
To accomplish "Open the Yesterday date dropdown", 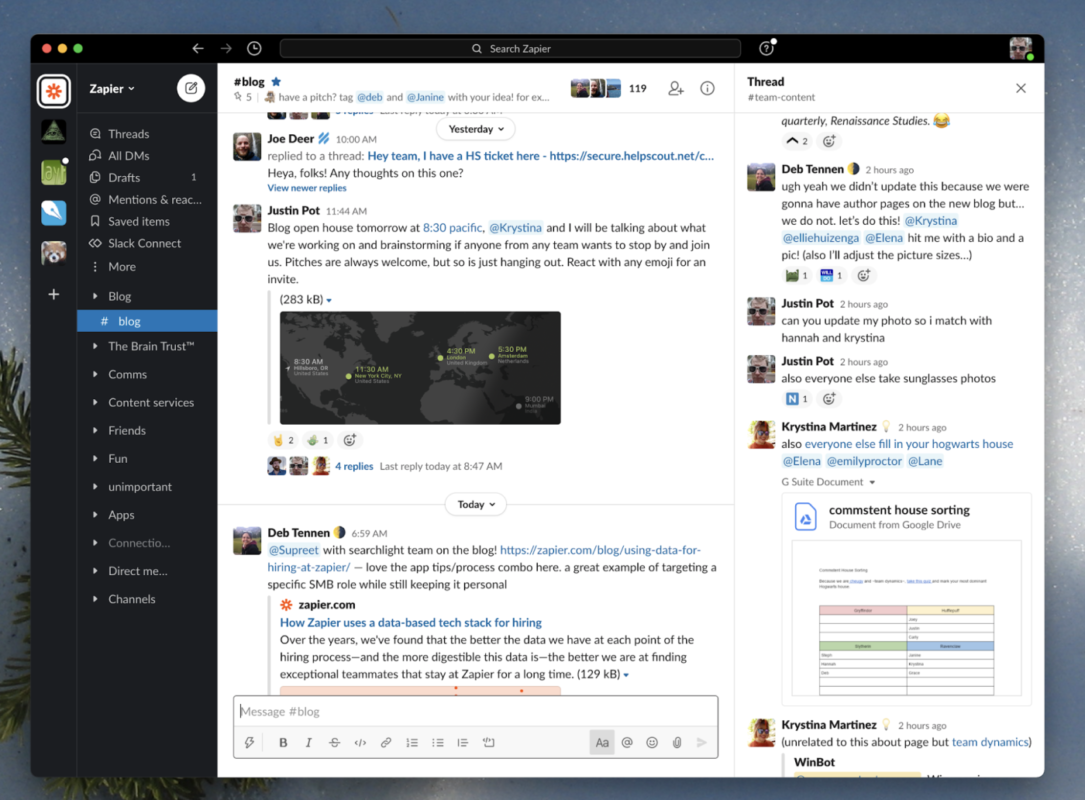I will click(475, 129).
